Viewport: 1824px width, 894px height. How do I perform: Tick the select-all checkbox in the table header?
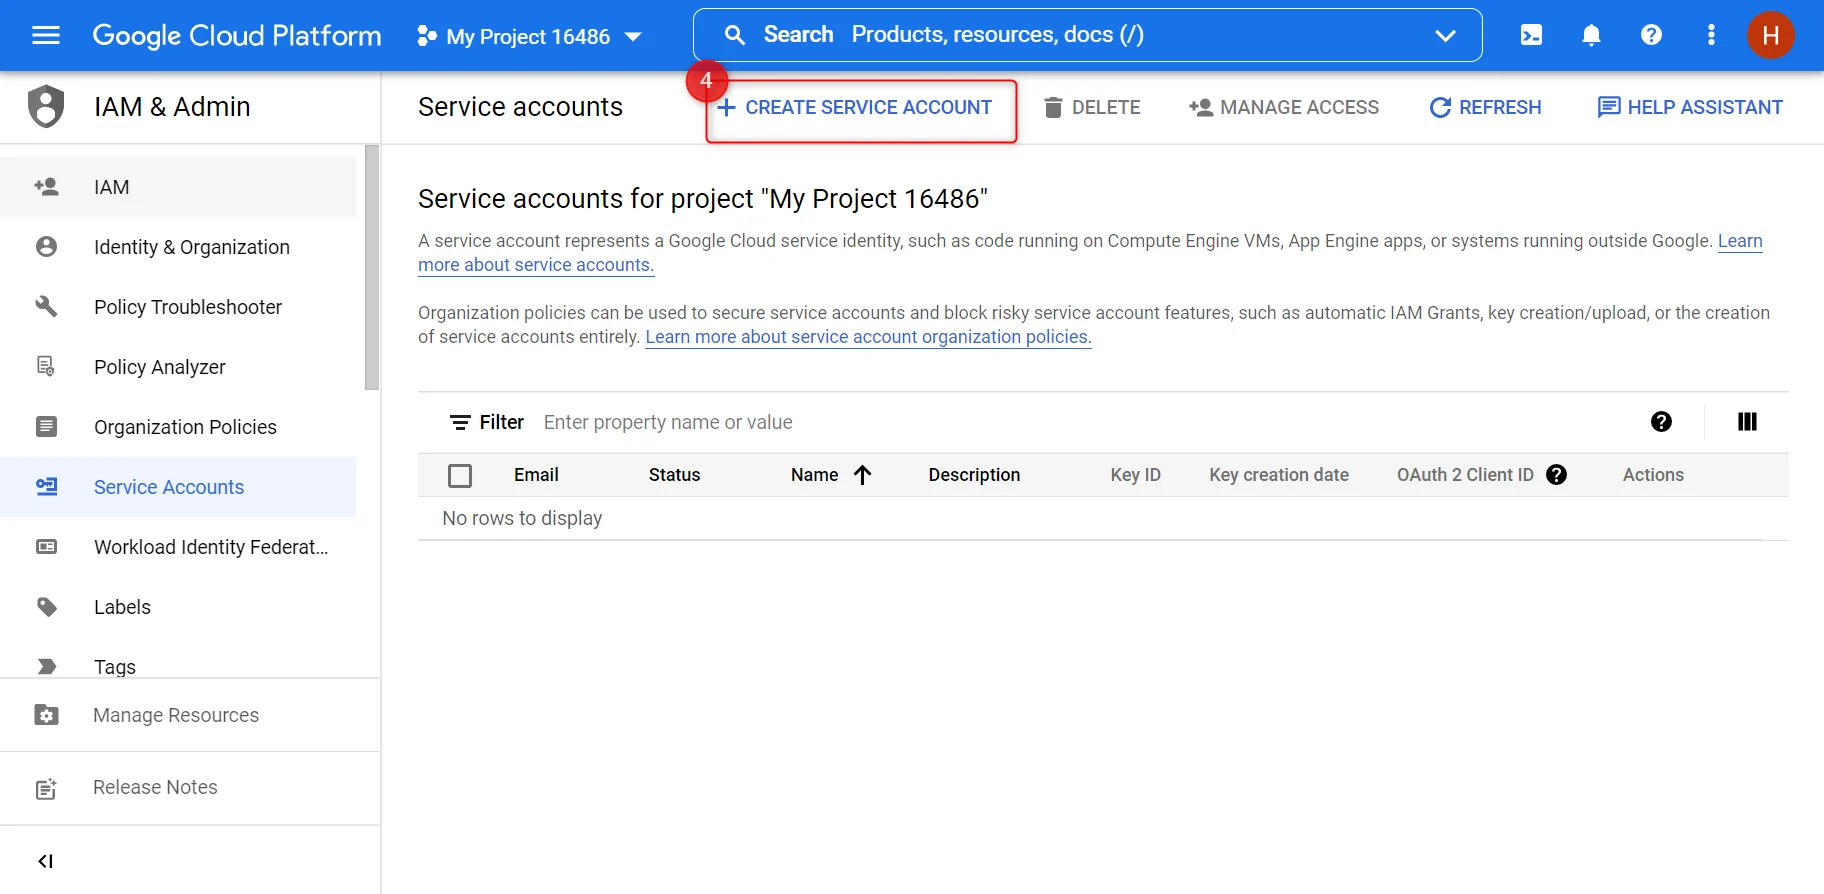click(x=460, y=476)
